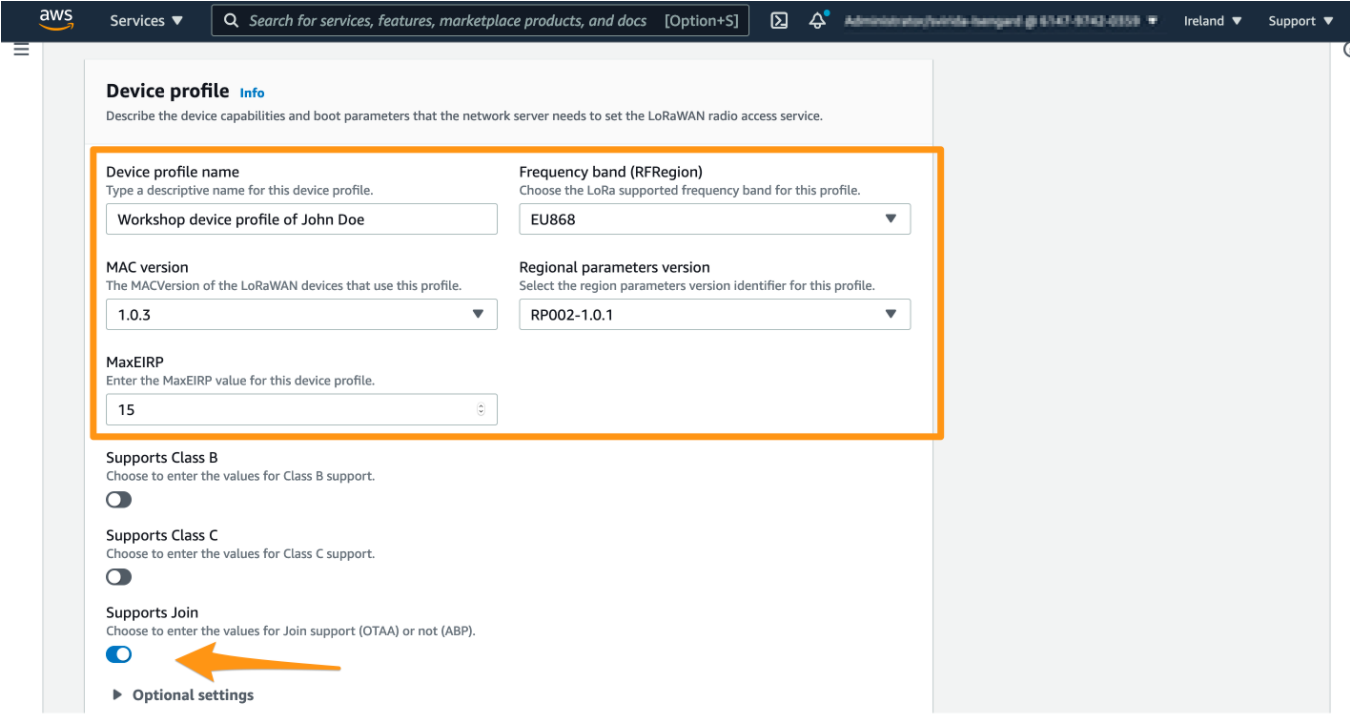Image resolution: width=1350 pixels, height=722 pixels.
Task: Open the Frequency band EU868 dropdown
Action: point(714,219)
